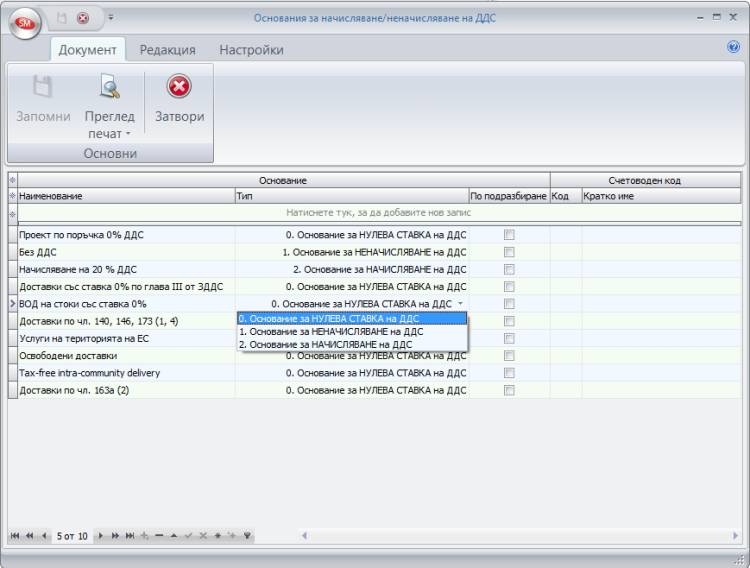The height and width of the screenshot is (568, 750).
Task: Click horizontal scrollbar left arrow
Action: (304, 535)
